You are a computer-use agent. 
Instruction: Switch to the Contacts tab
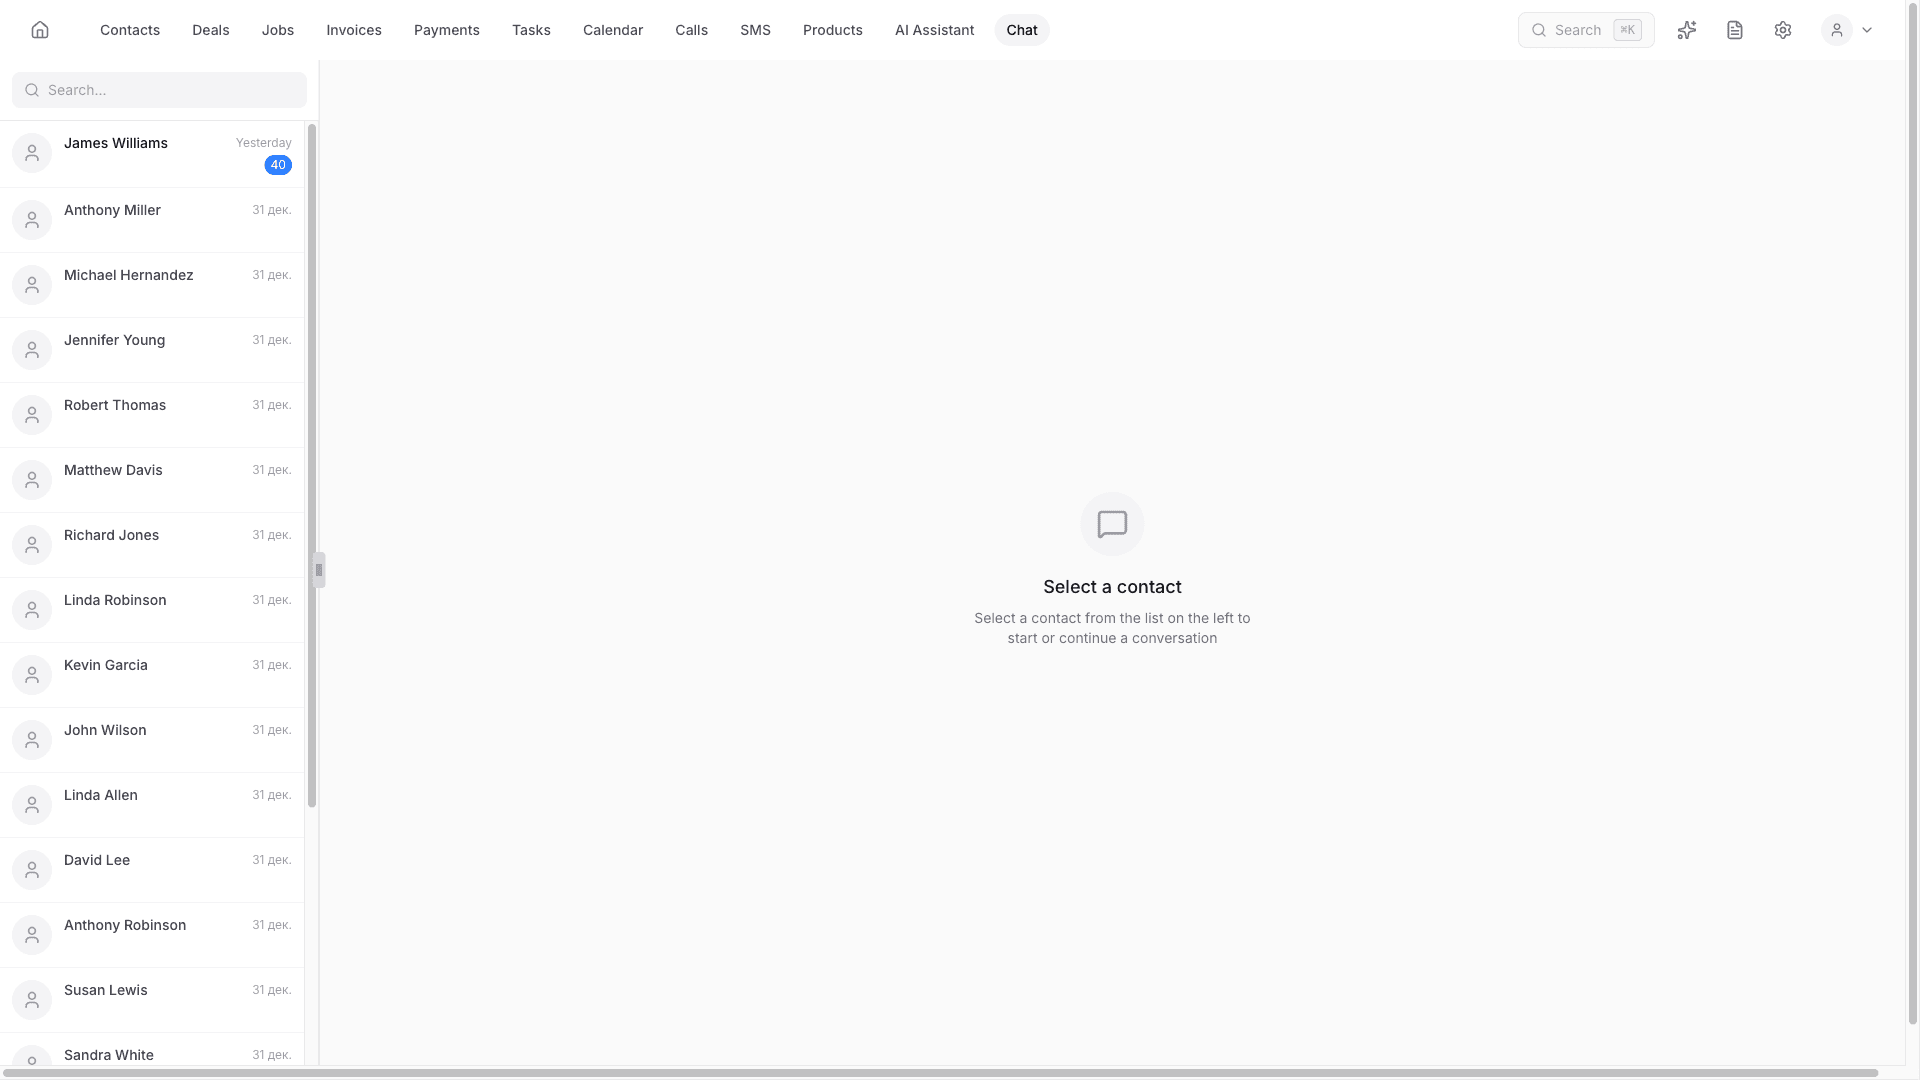tap(130, 30)
